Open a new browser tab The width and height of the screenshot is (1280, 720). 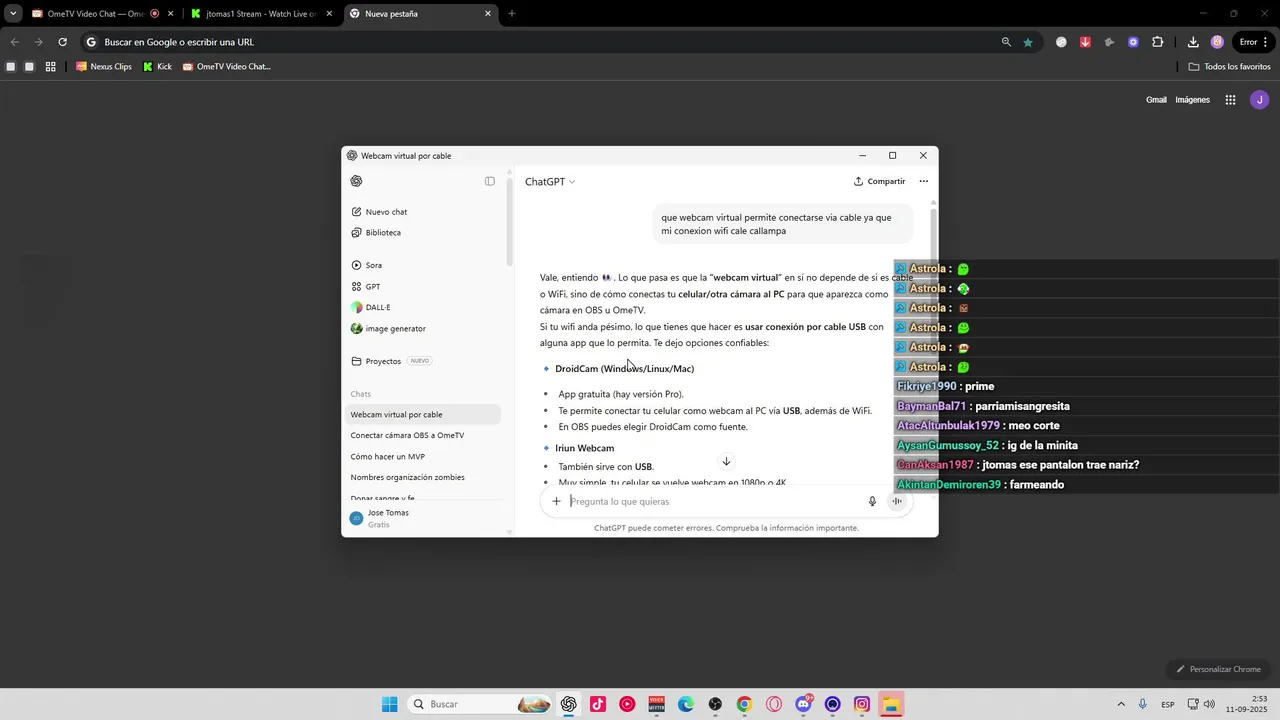coord(512,14)
